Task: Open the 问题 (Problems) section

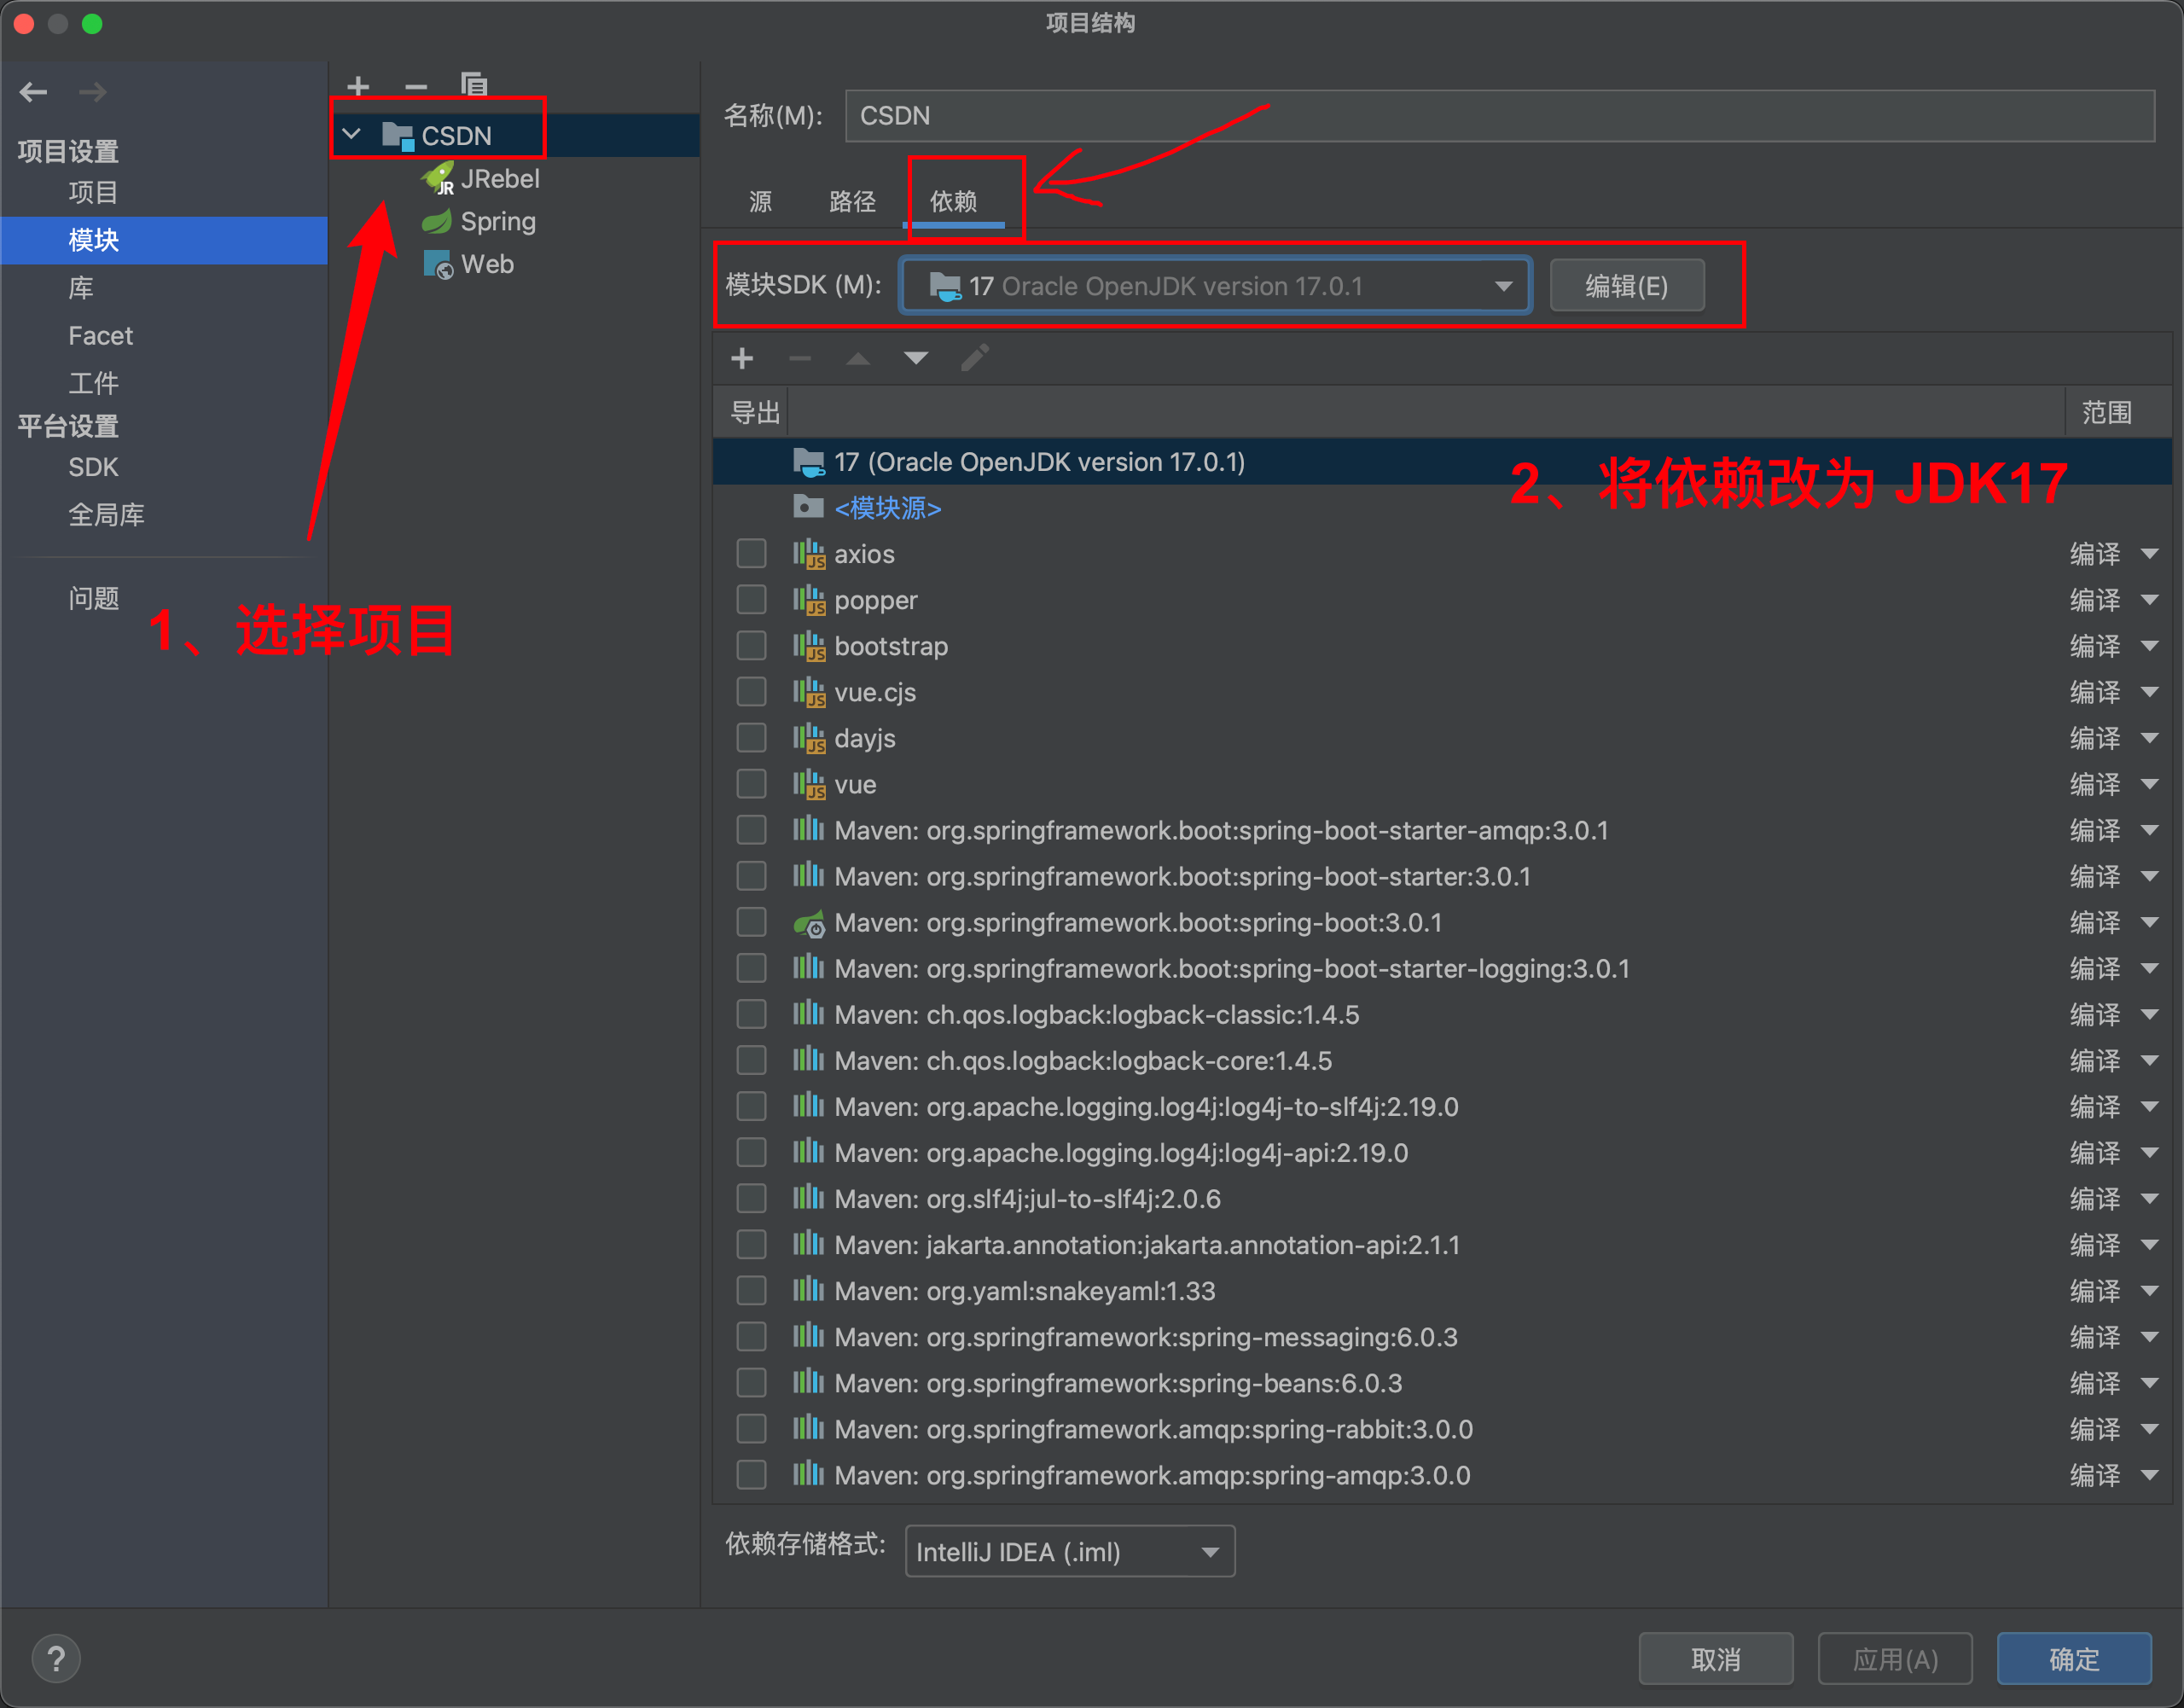Action: click(93, 598)
